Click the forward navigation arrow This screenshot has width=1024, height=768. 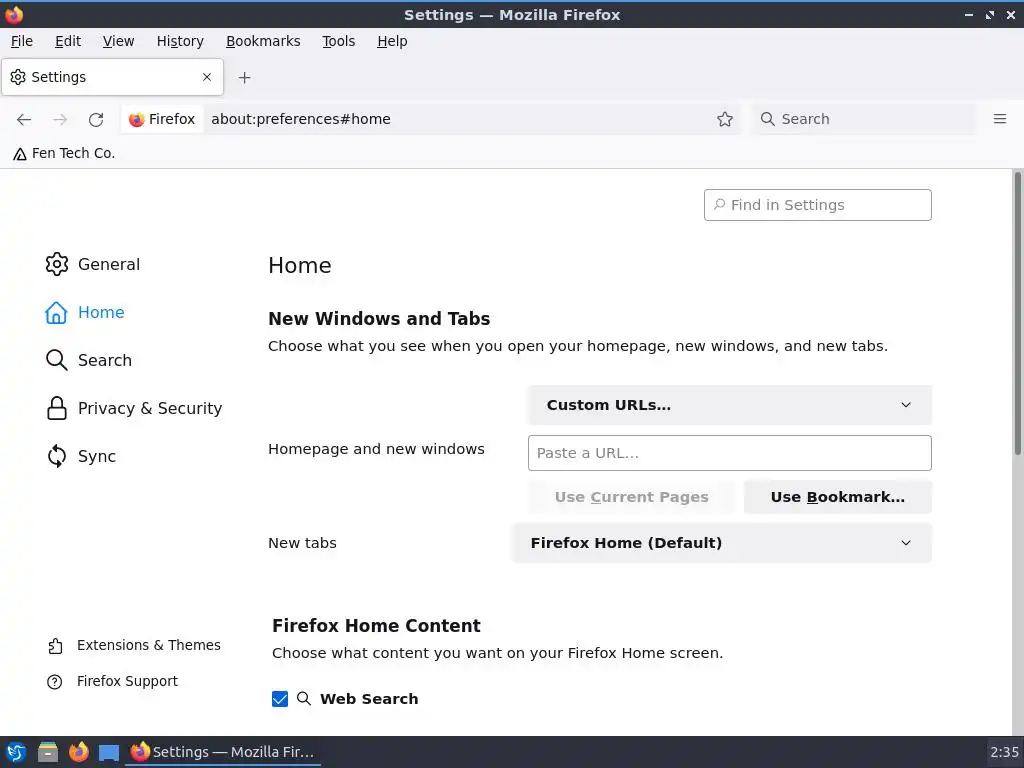click(x=60, y=120)
